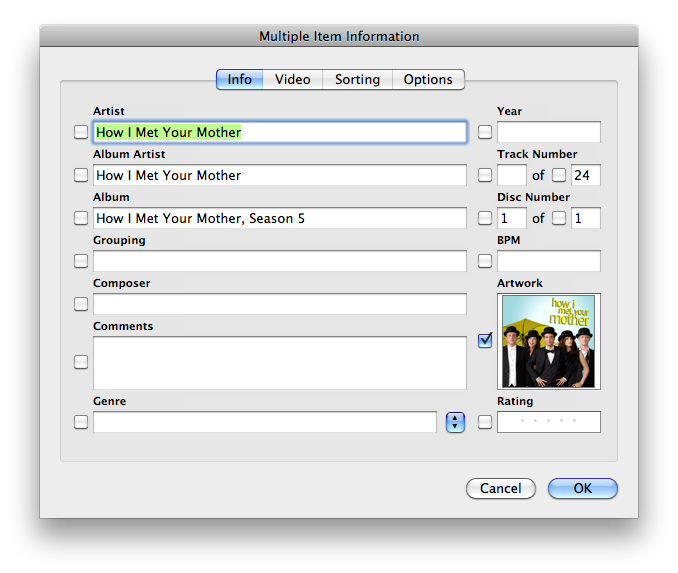Click the Info tab

coord(240,79)
